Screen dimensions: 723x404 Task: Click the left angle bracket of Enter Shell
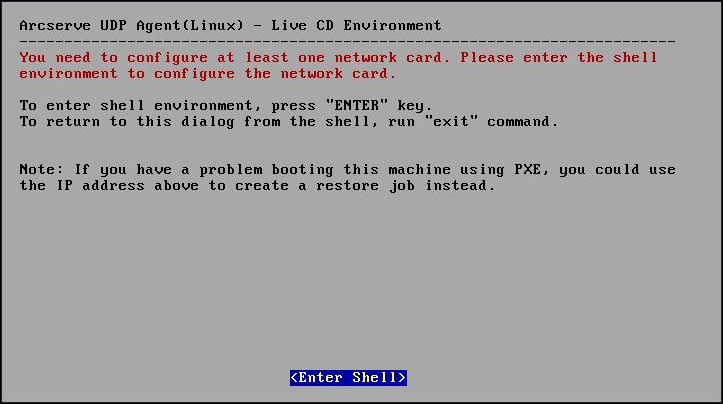[x=294, y=378]
